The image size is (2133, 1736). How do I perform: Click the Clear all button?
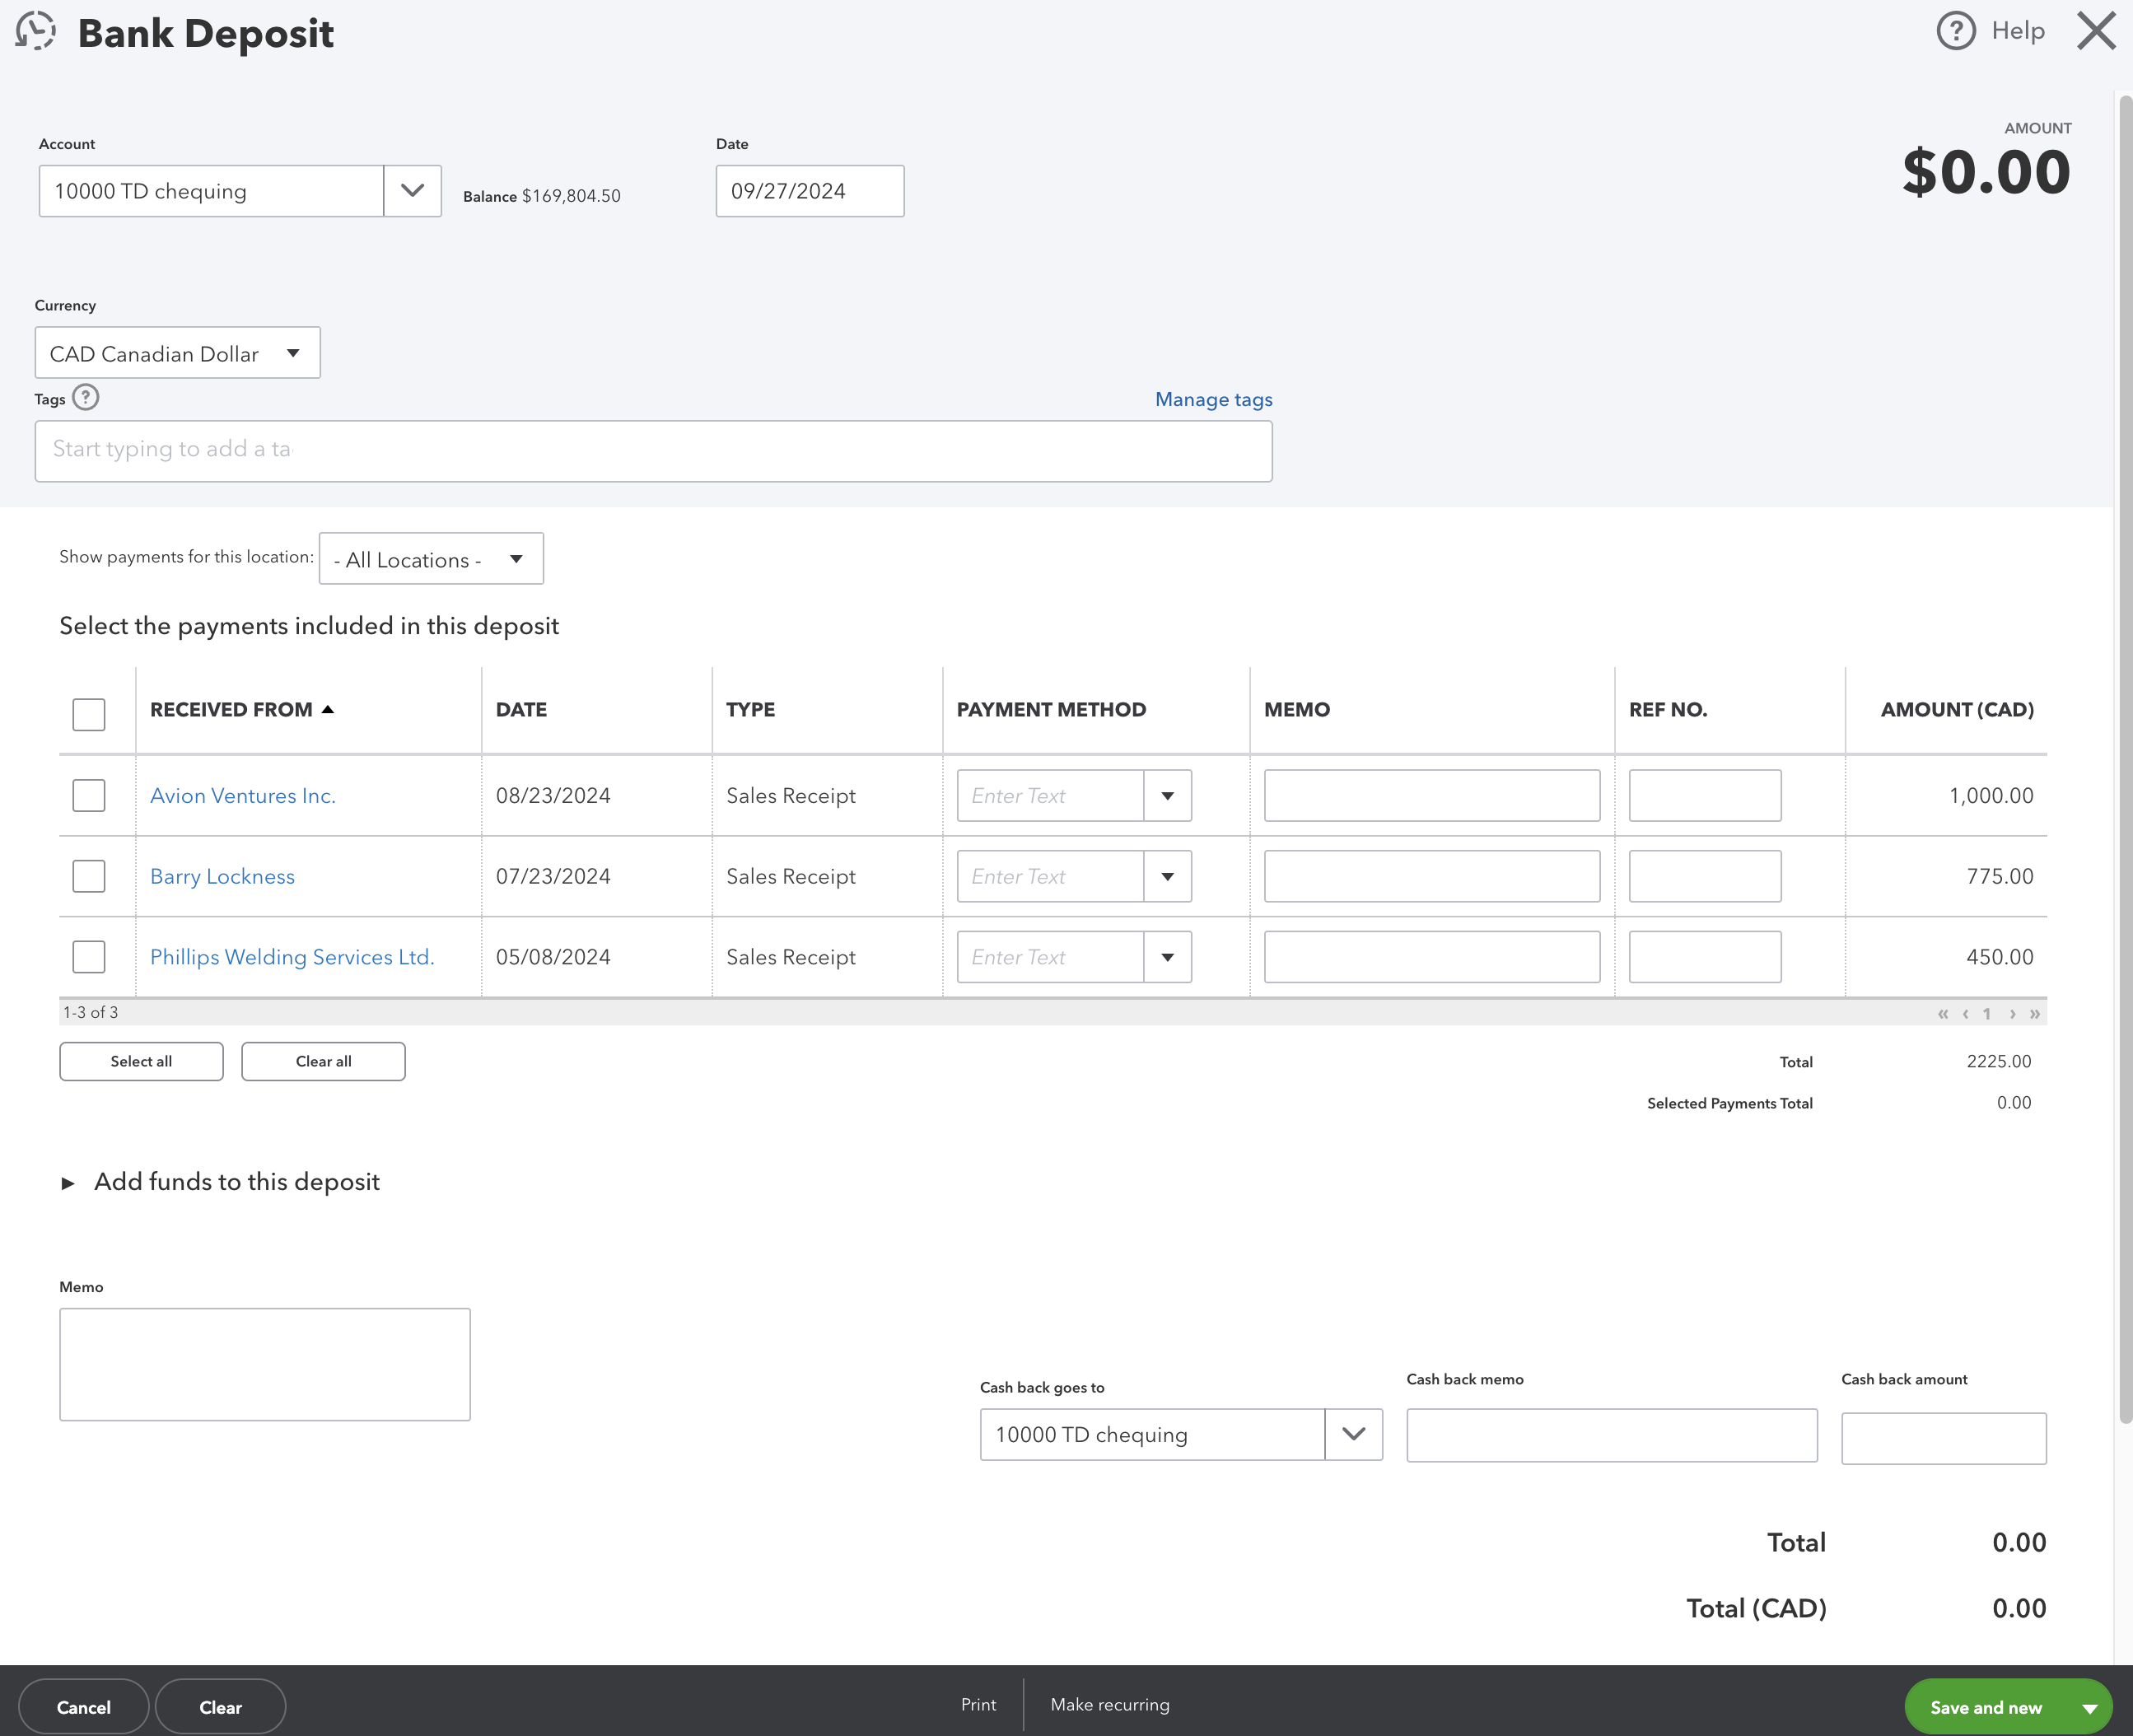tap(323, 1061)
